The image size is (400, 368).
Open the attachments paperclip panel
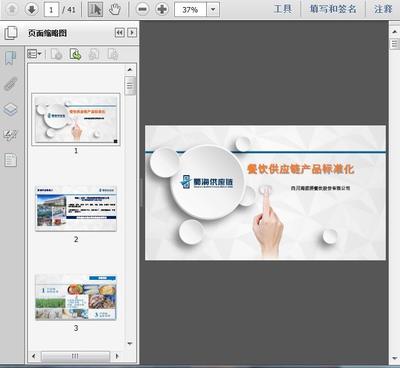pos(10,84)
